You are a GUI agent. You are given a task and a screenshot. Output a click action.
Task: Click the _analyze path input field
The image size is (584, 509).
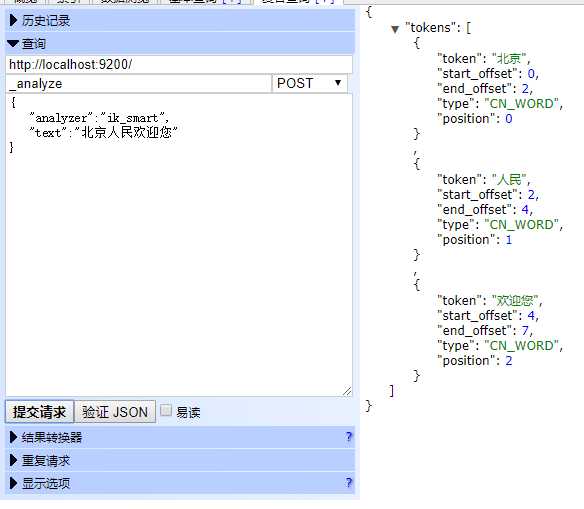(x=139, y=83)
